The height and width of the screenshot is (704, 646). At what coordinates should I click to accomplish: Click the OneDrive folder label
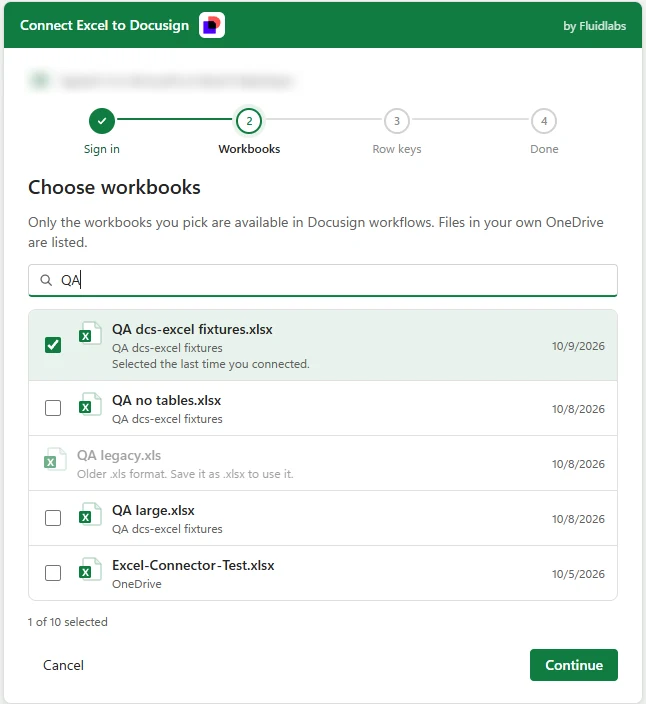pyautogui.click(x=136, y=584)
